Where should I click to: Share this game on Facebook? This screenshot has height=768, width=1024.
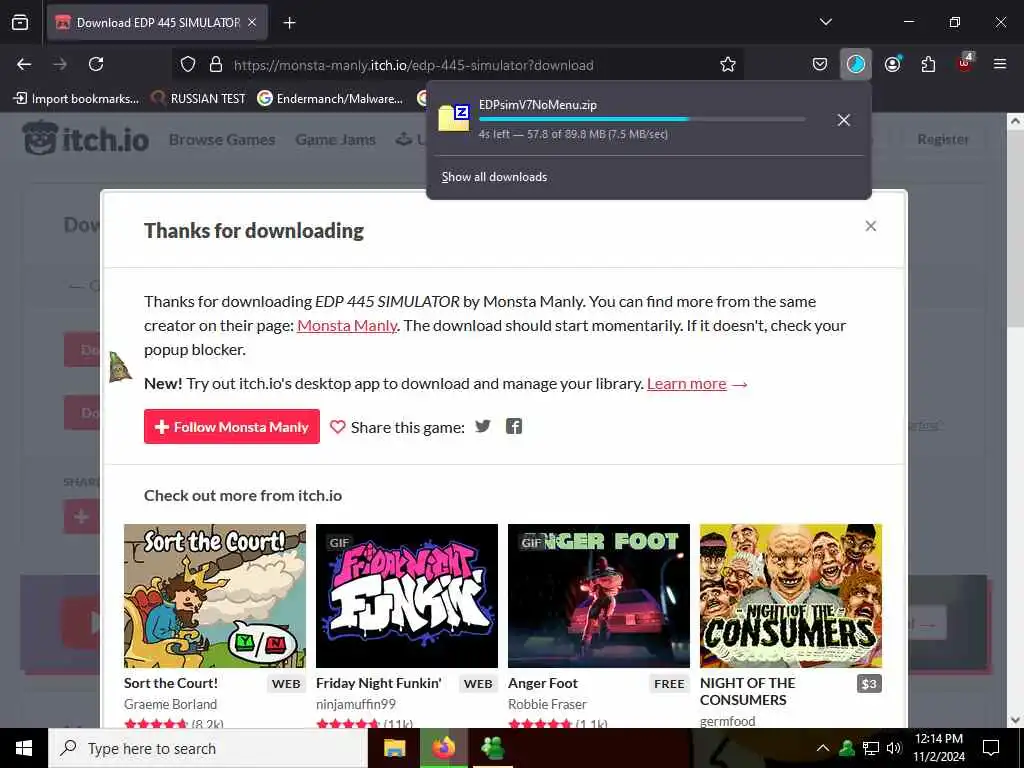tap(514, 426)
